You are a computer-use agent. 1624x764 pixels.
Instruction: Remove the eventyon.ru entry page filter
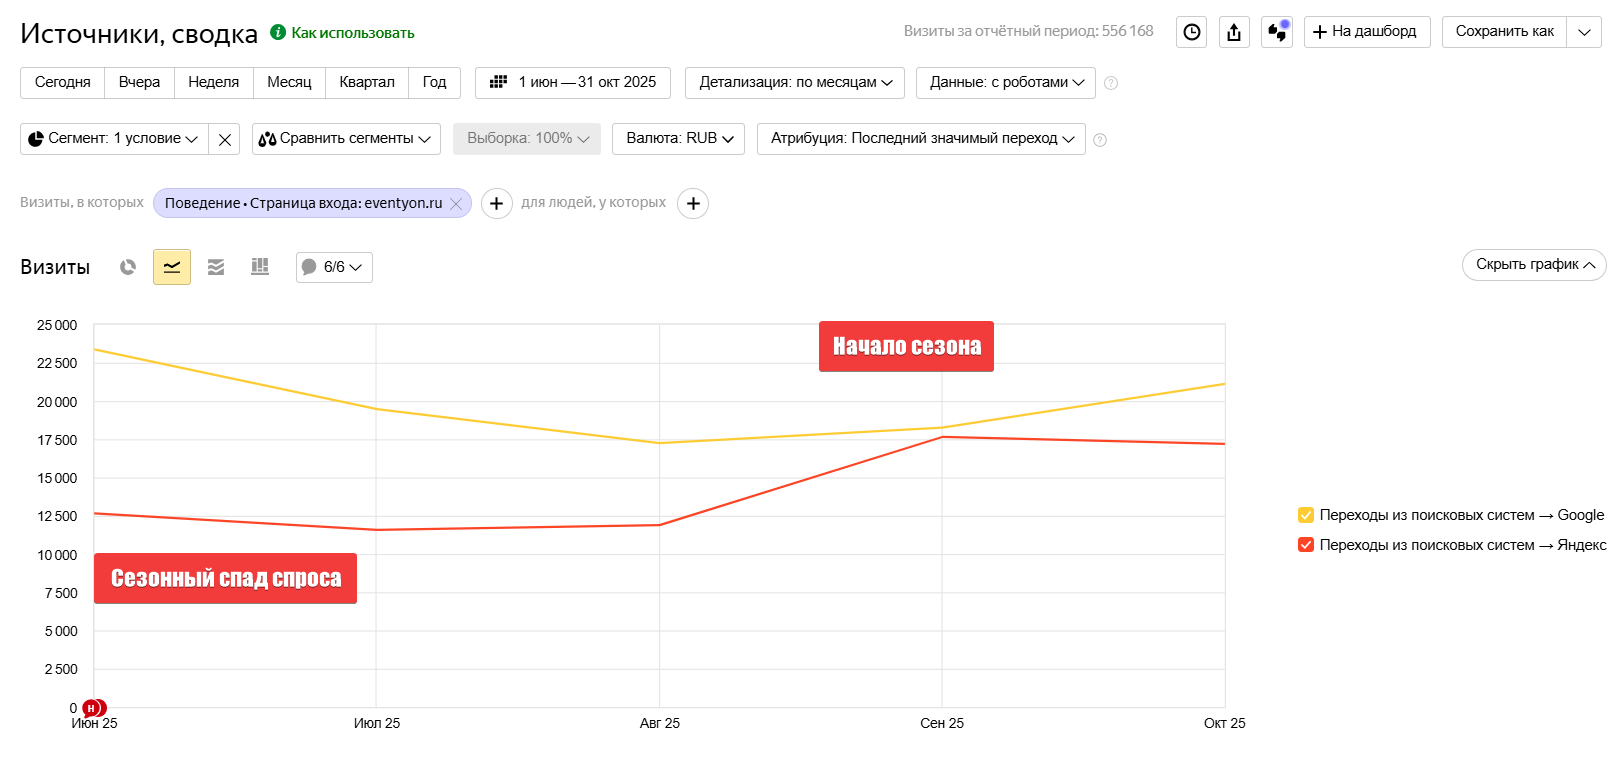[x=456, y=204]
